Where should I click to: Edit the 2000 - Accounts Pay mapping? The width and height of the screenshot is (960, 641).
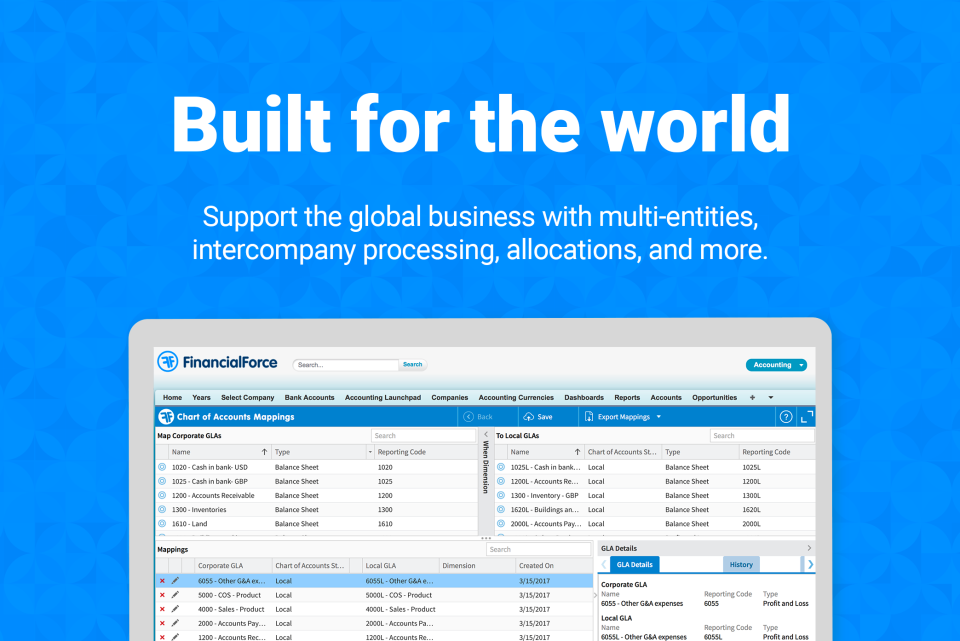pos(174,624)
